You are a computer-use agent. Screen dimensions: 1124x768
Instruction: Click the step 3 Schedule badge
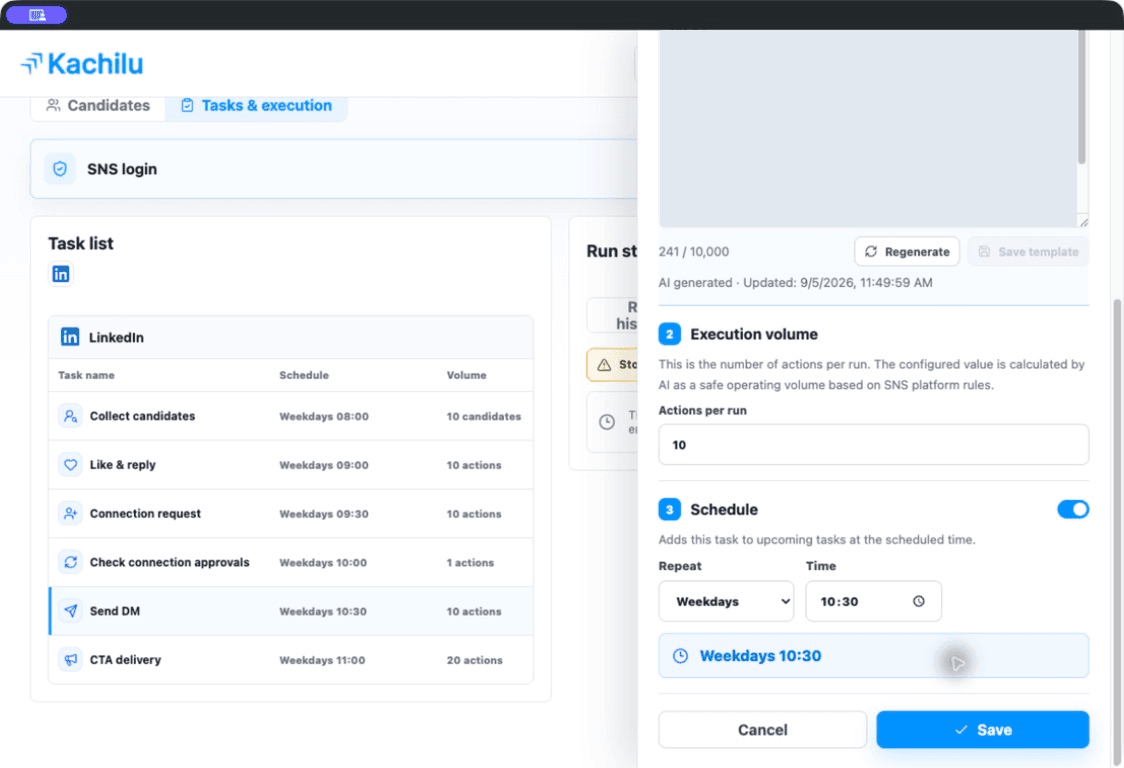[670, 509]
